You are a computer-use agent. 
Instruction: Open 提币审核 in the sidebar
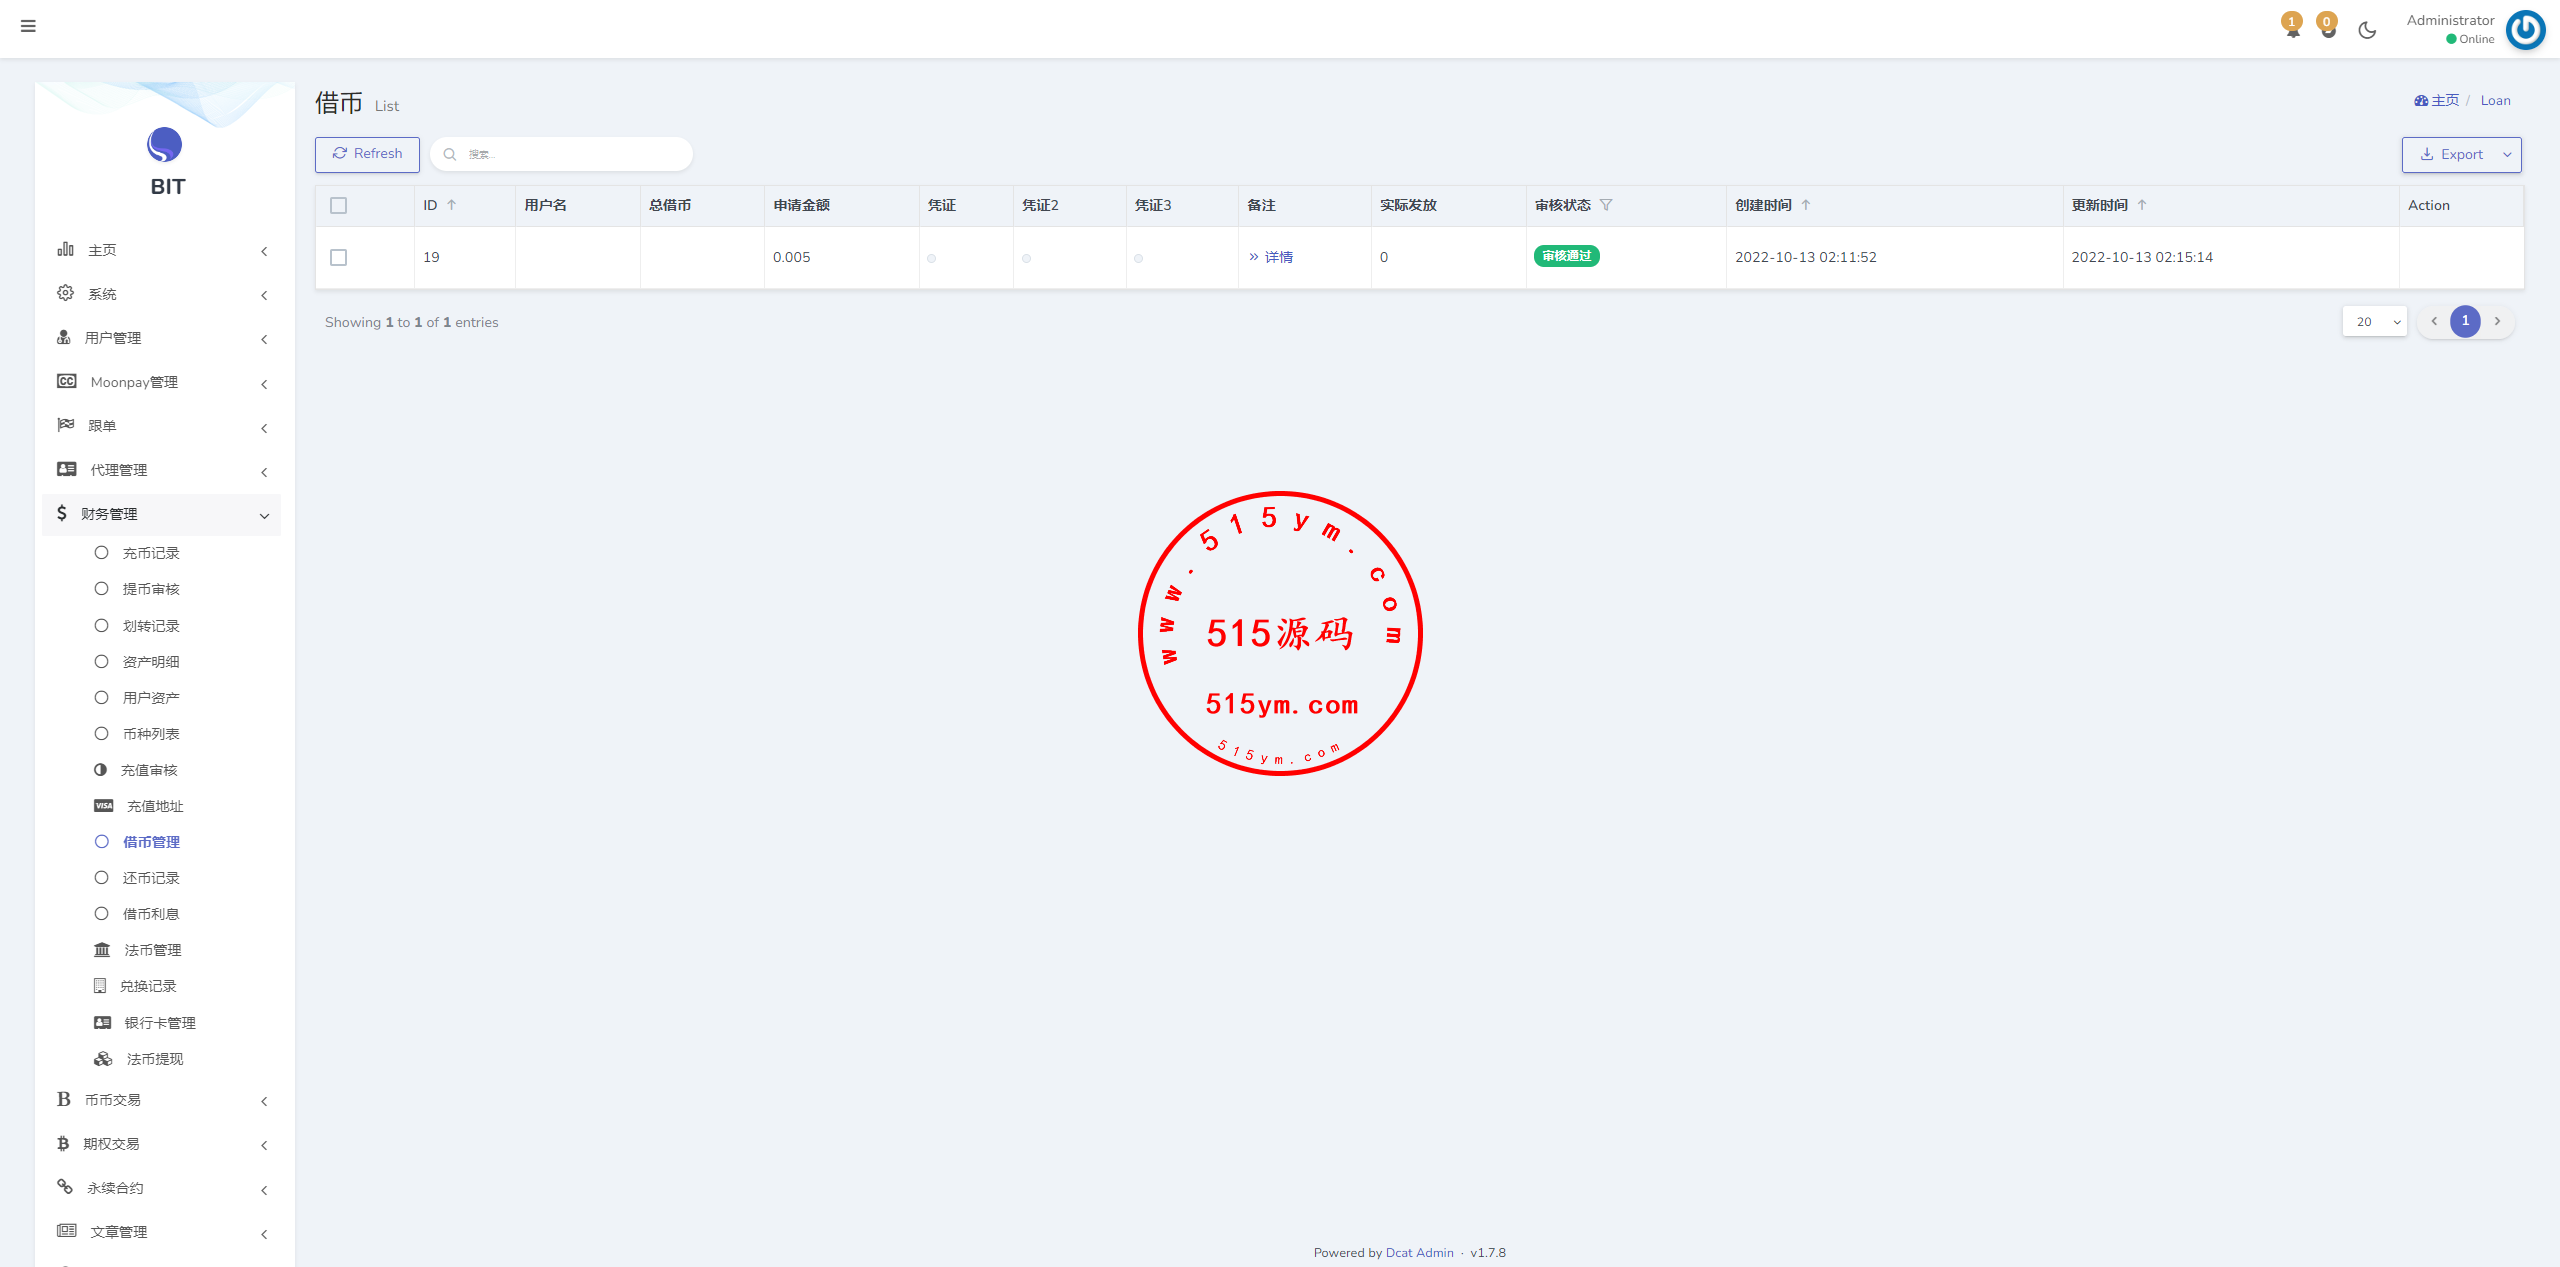tap(151, 590)
